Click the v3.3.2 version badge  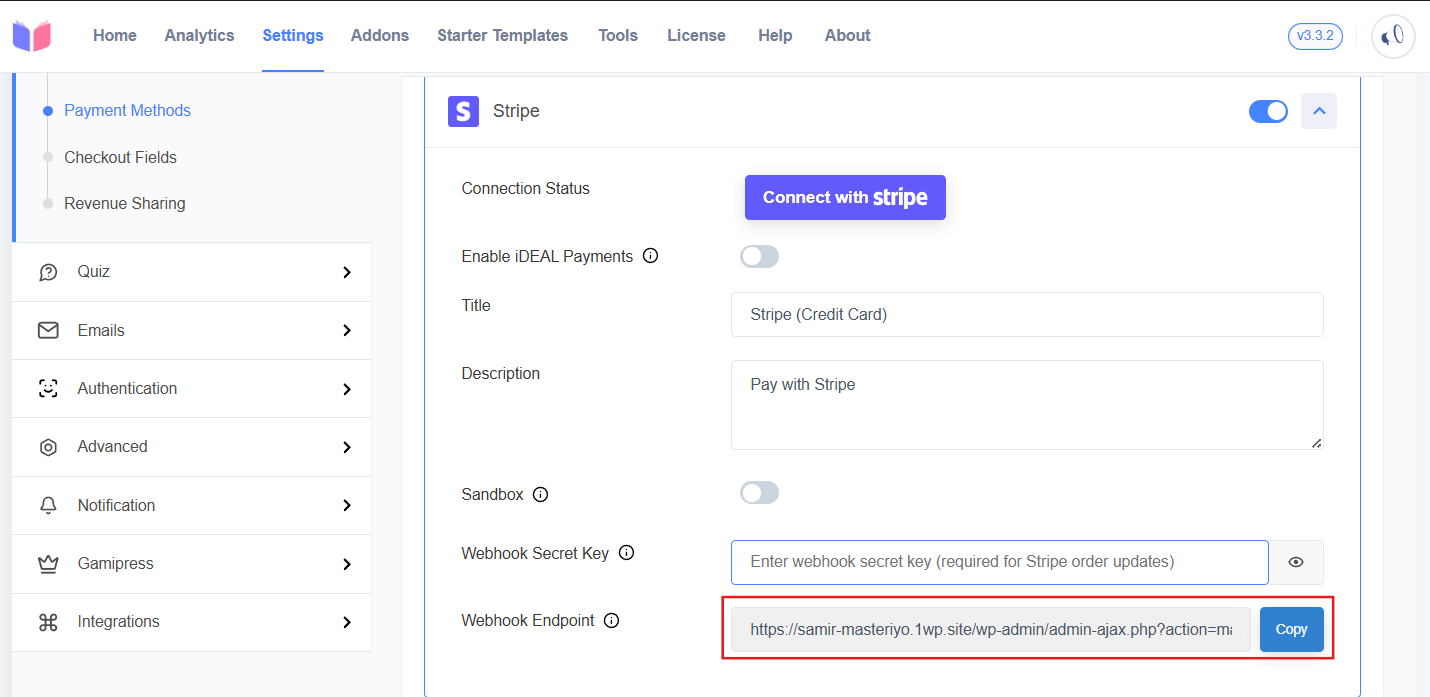tap(1315, 36)
